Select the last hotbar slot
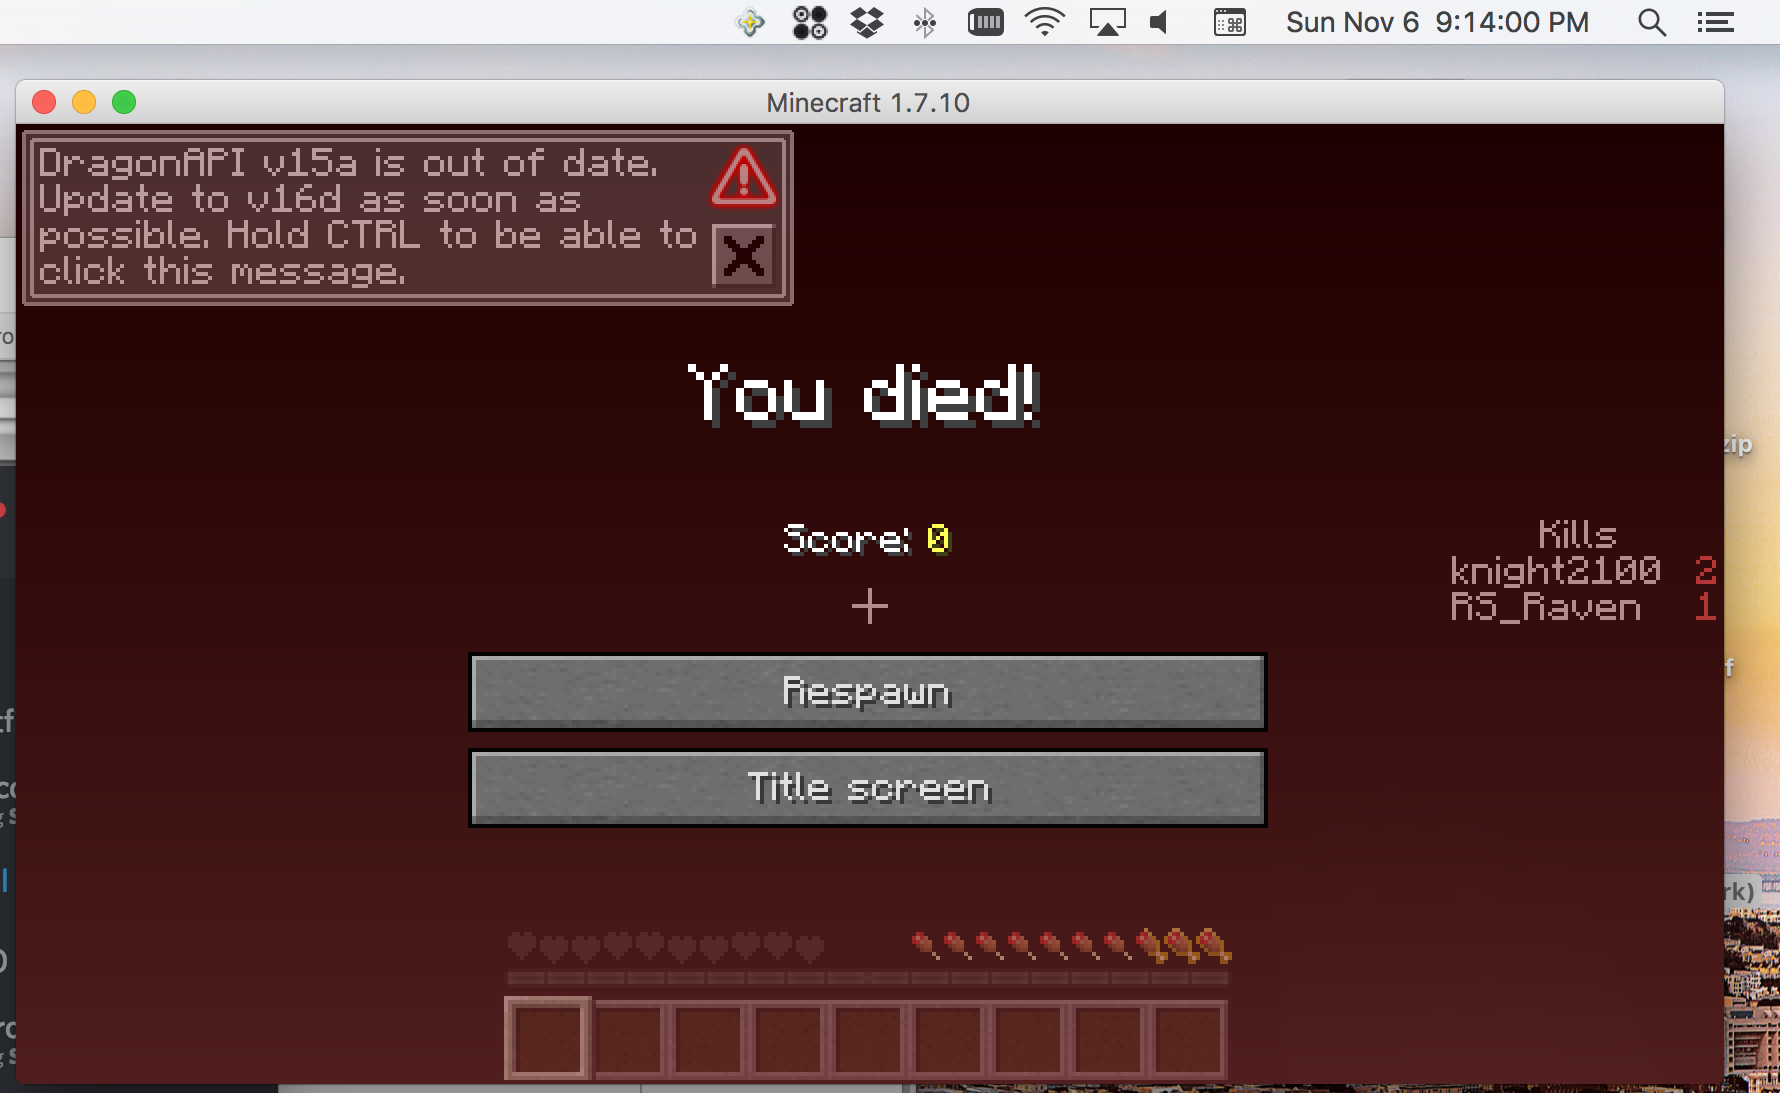Screen dimensions: 1780x1093 pos(1188,1039)
